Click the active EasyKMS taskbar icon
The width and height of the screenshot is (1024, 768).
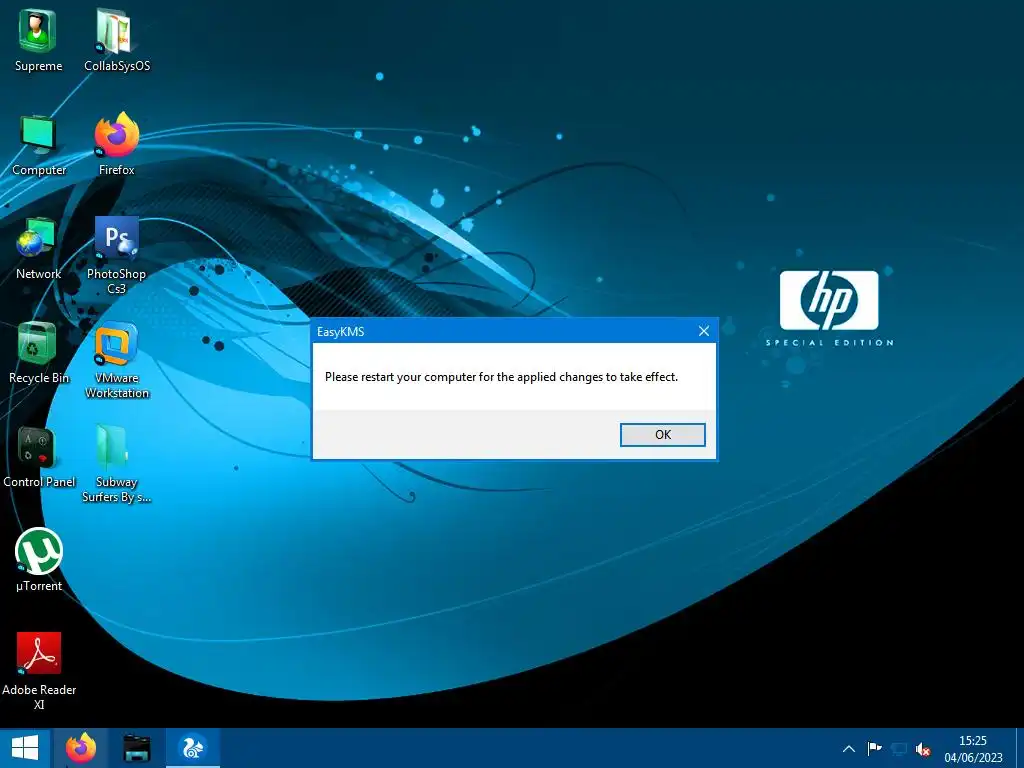point(193,748)
